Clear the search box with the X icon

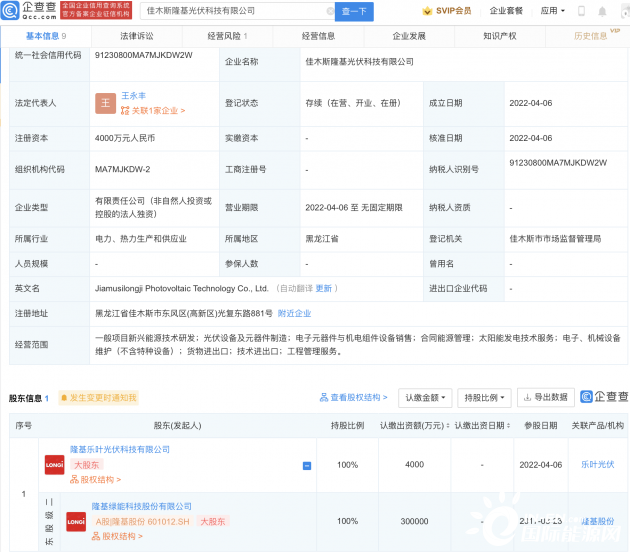pos(330,11)
